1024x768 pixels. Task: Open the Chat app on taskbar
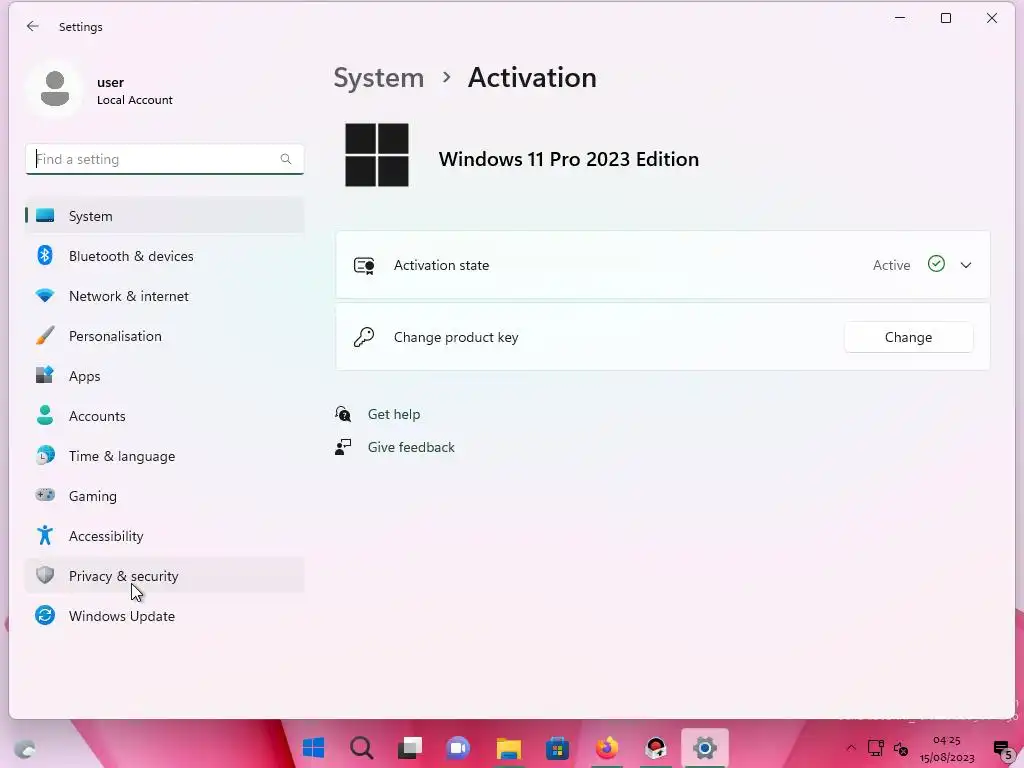[458, 748]
